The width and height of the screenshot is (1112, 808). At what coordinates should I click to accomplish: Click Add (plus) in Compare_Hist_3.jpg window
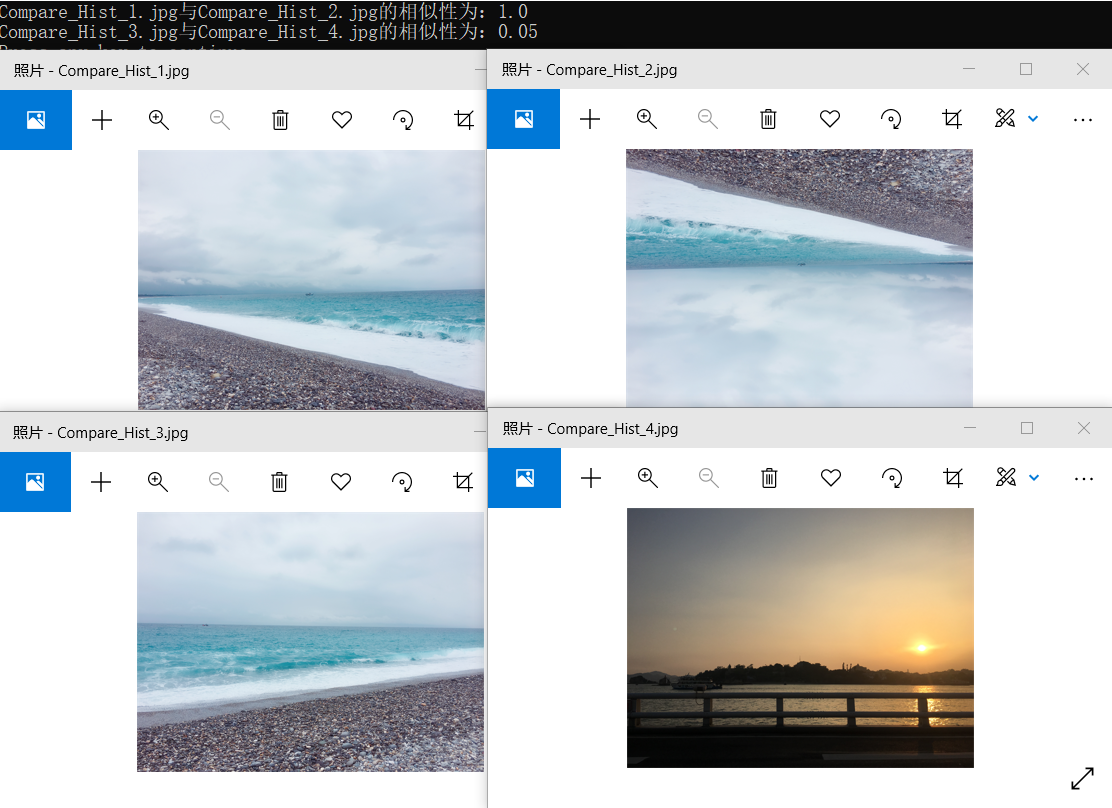101,482
